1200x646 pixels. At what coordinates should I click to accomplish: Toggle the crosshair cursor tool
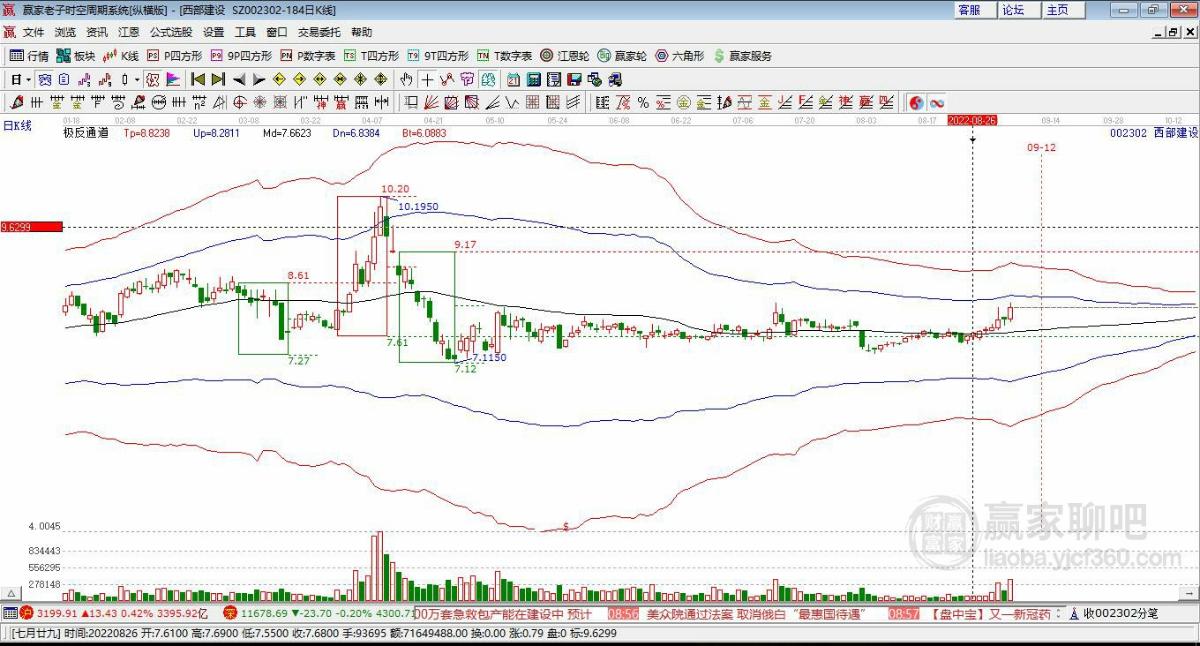coord(427,79)
